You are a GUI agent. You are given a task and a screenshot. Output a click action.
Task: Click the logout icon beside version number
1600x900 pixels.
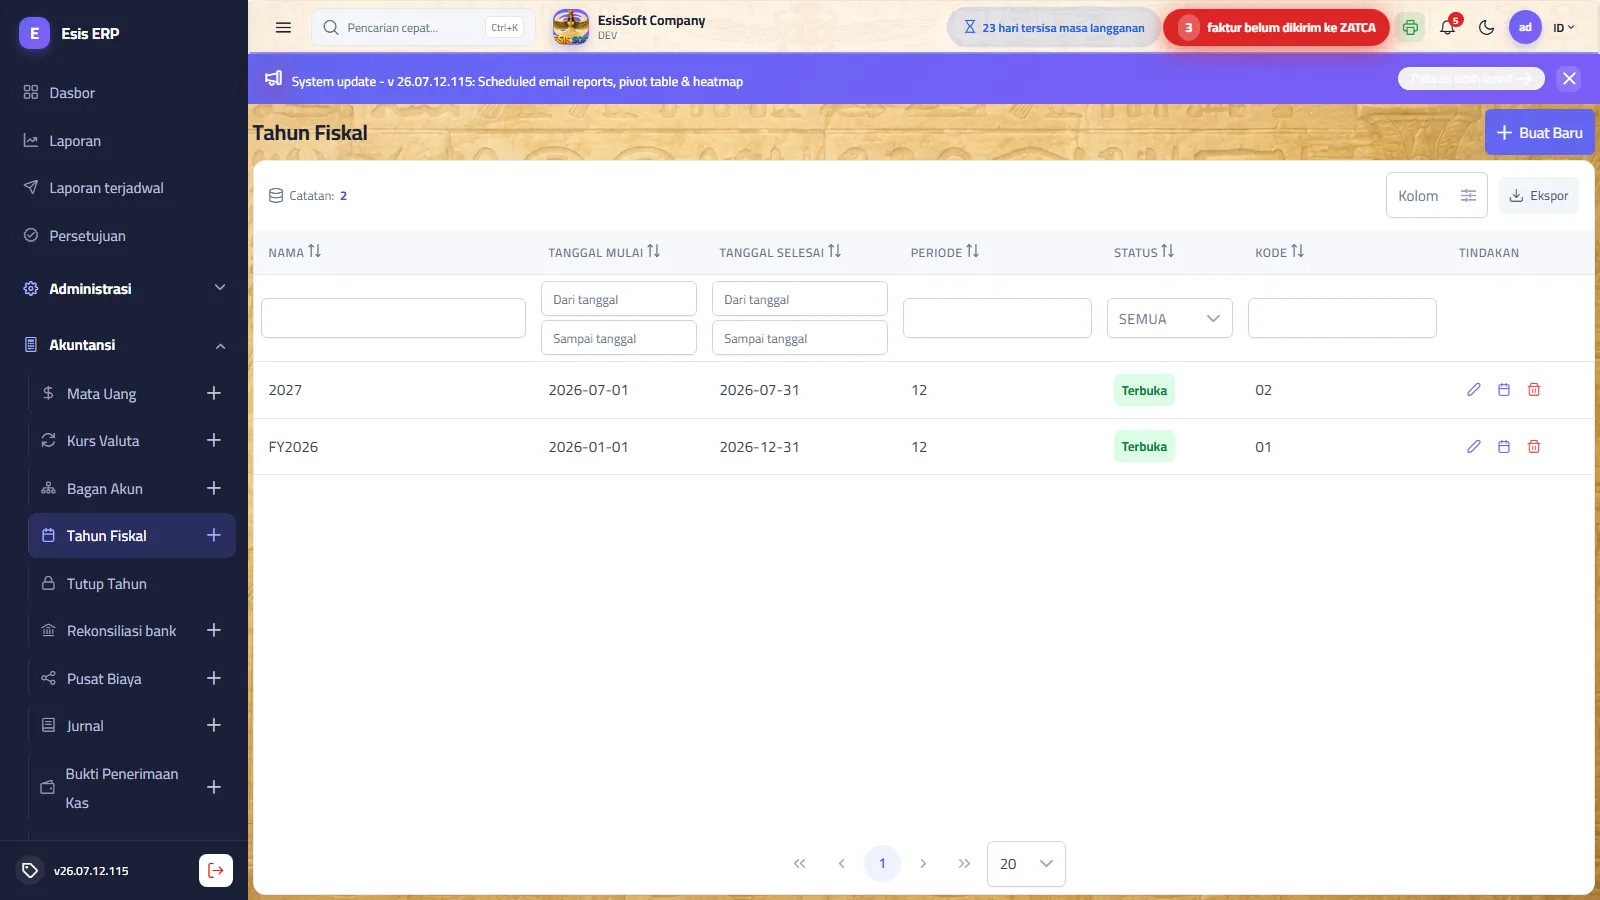coord(216,870)
